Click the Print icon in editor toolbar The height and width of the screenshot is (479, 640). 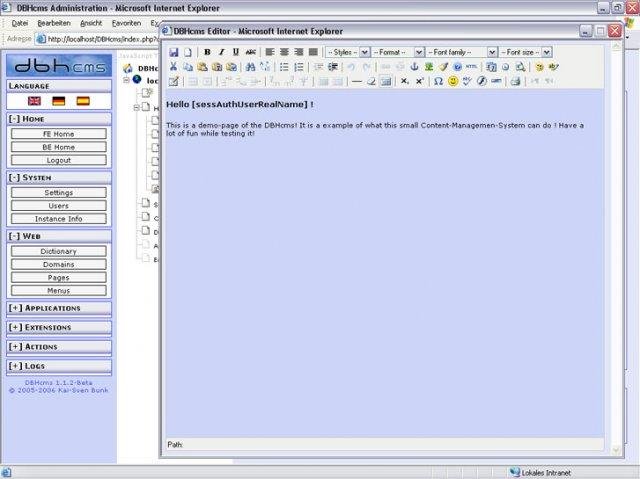(x=516, y=81)
